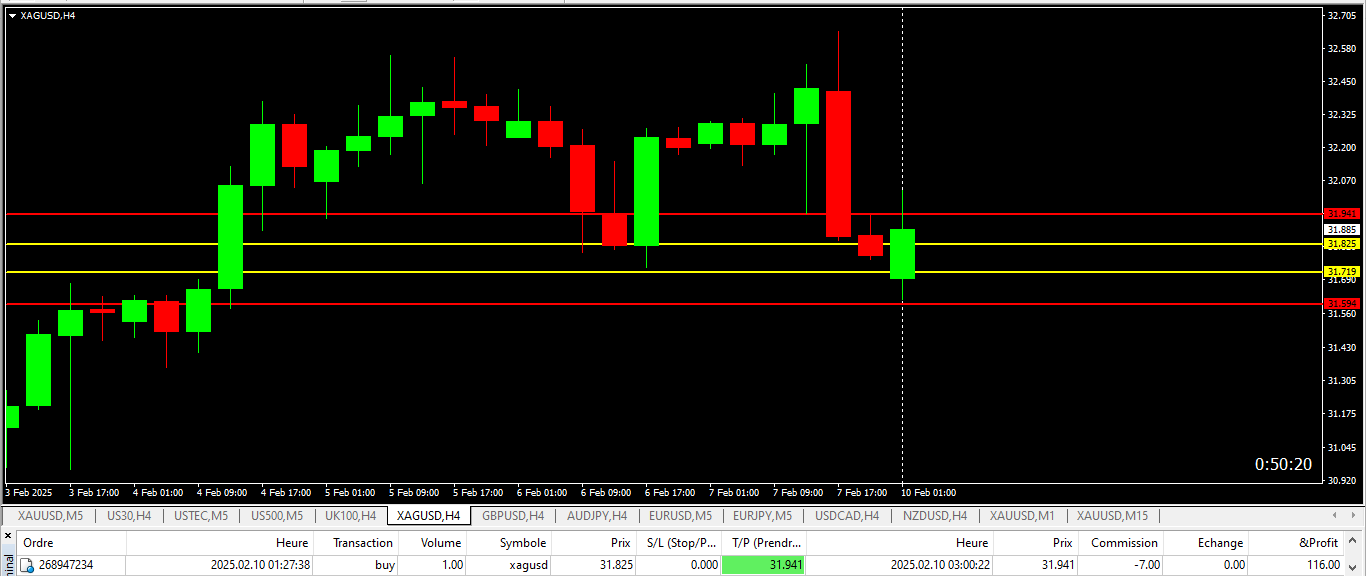Click the Transaction column header
The image size is (1366, 576).
[x=362, y=543]
